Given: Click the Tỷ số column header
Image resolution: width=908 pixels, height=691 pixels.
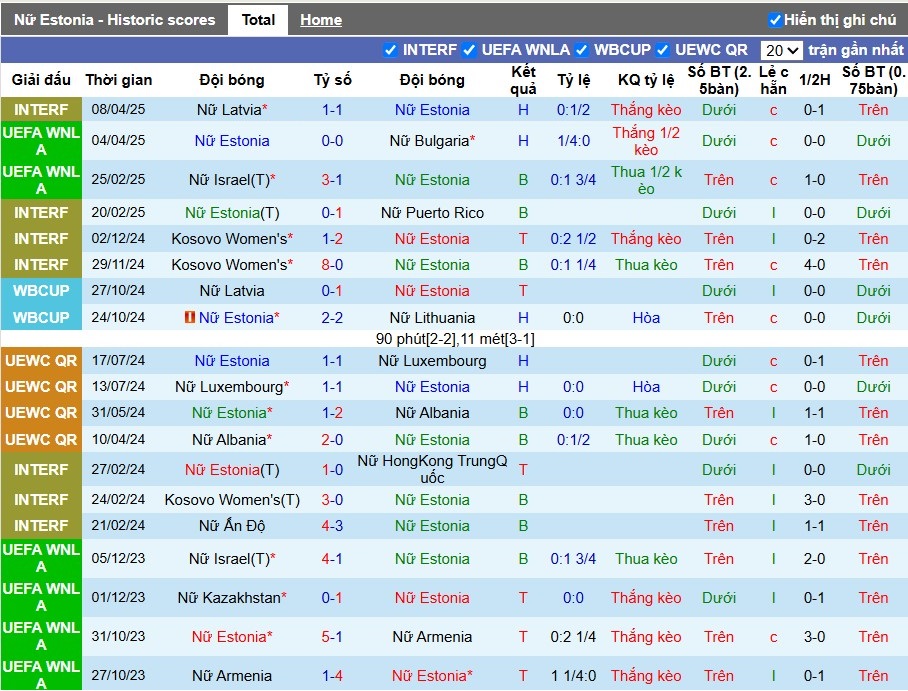Looking at the screenshot, I should click(332, 80).
